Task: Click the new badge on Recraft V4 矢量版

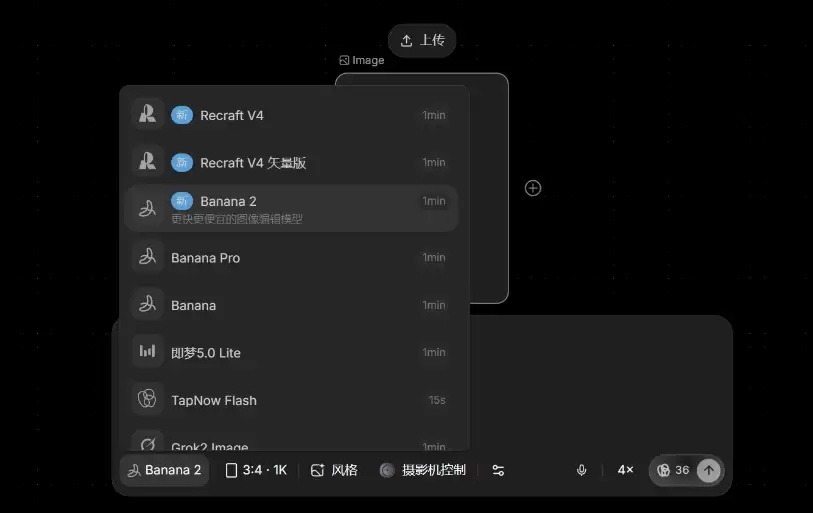Action: coord(181,162)
